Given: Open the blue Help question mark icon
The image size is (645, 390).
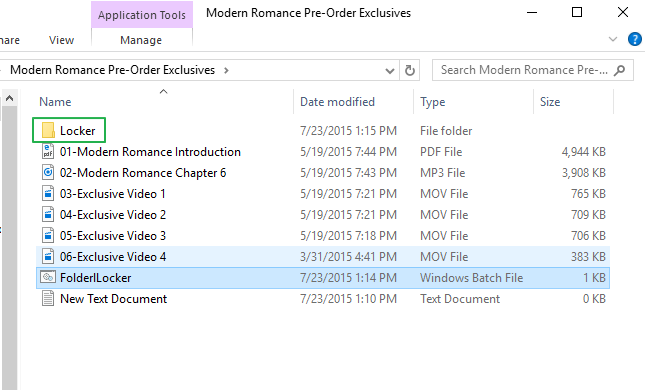Looking at the screenshot, I should (x=634, y=39).
